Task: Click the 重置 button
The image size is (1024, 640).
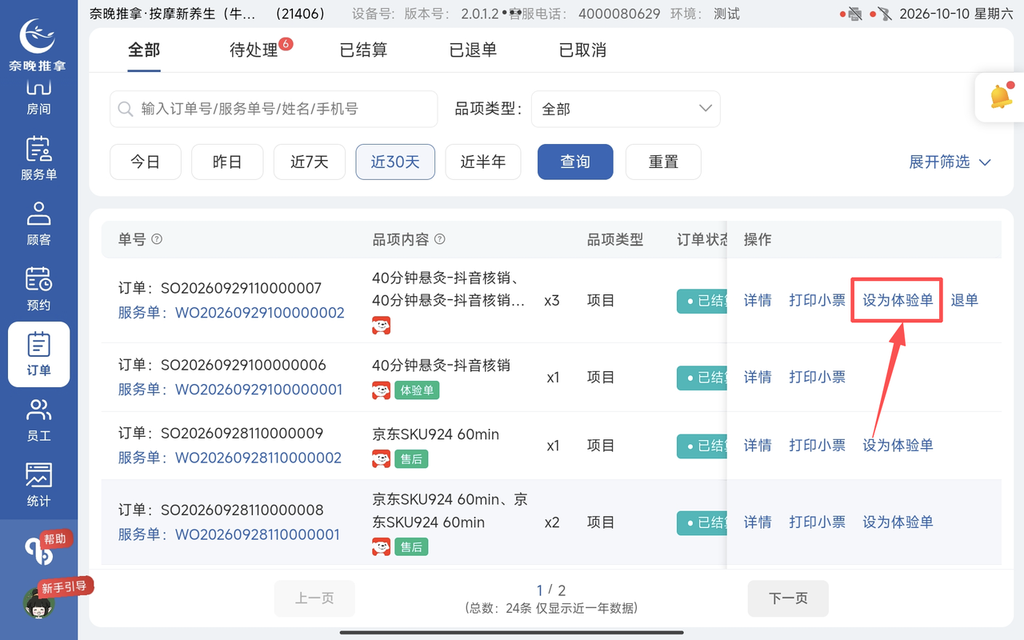Action: click(x=663, y=162)
